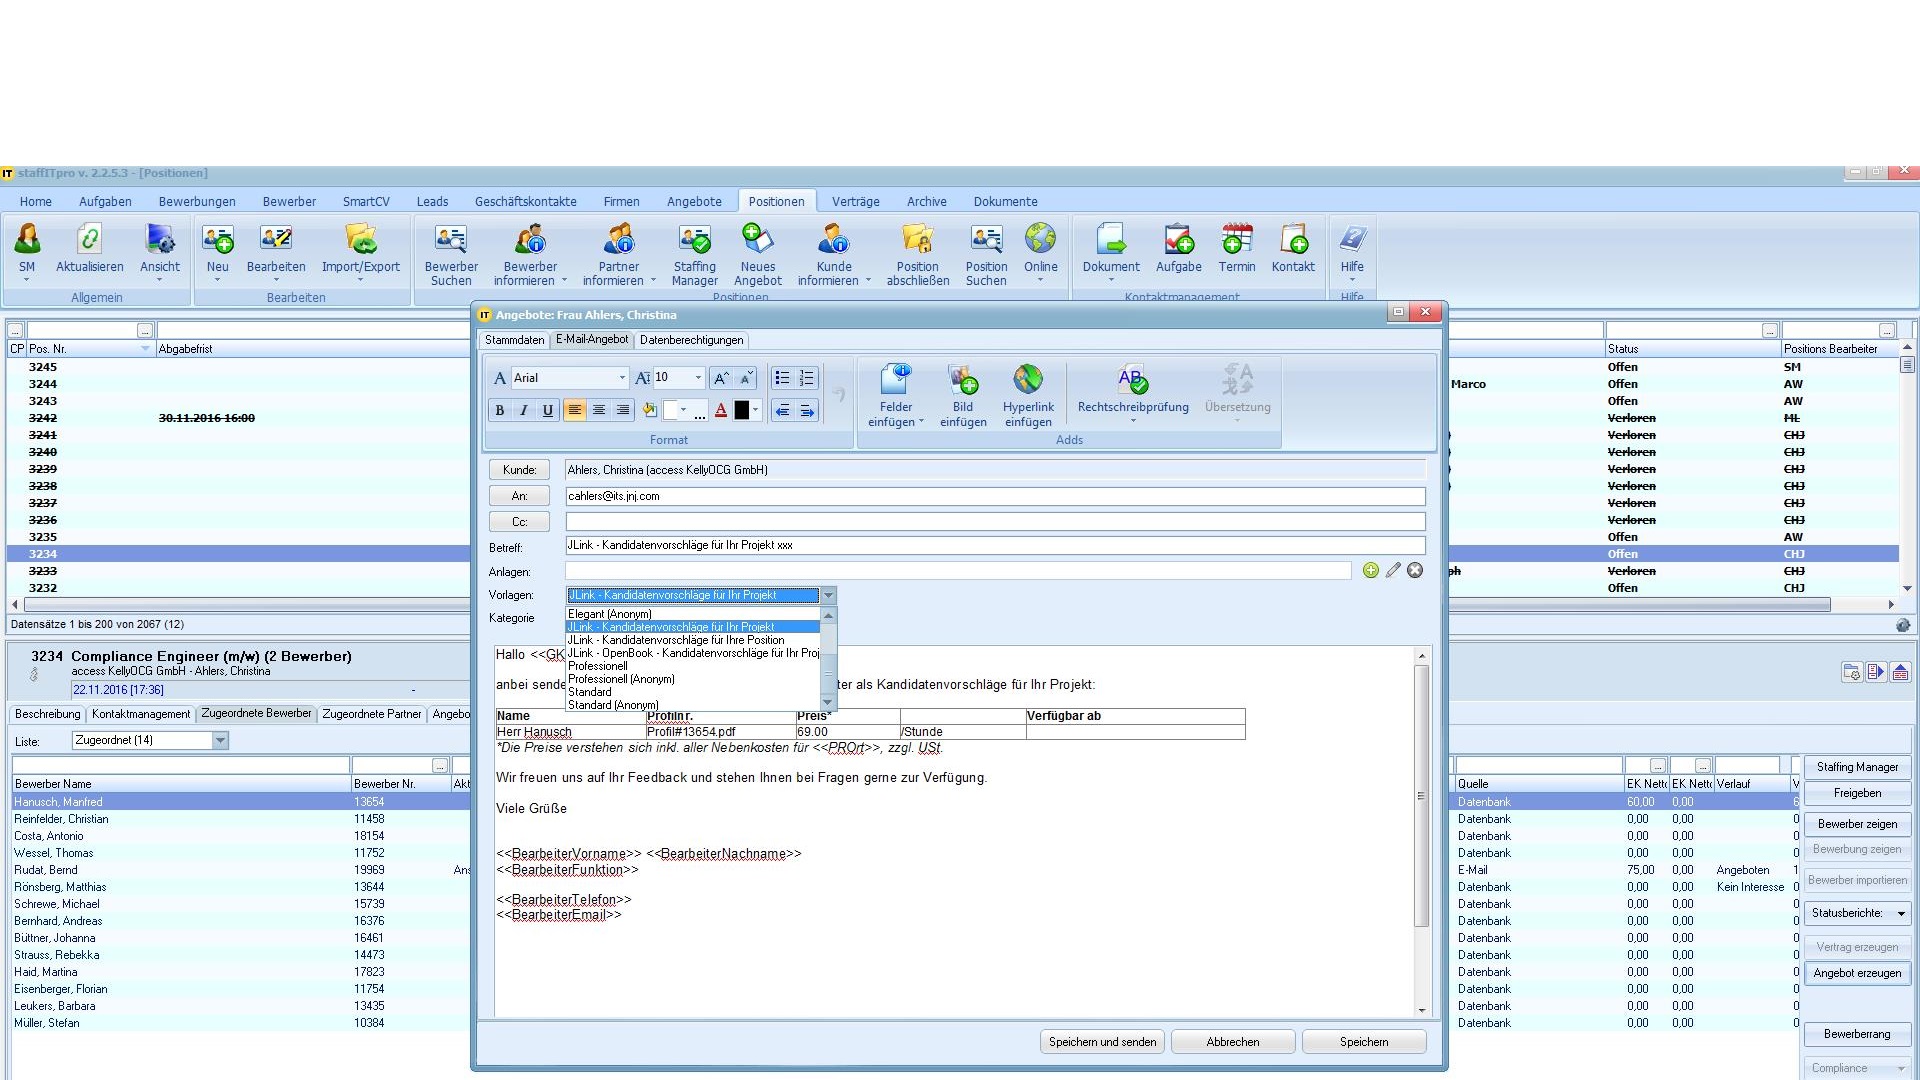Decrease font size with shrink button

745,378
